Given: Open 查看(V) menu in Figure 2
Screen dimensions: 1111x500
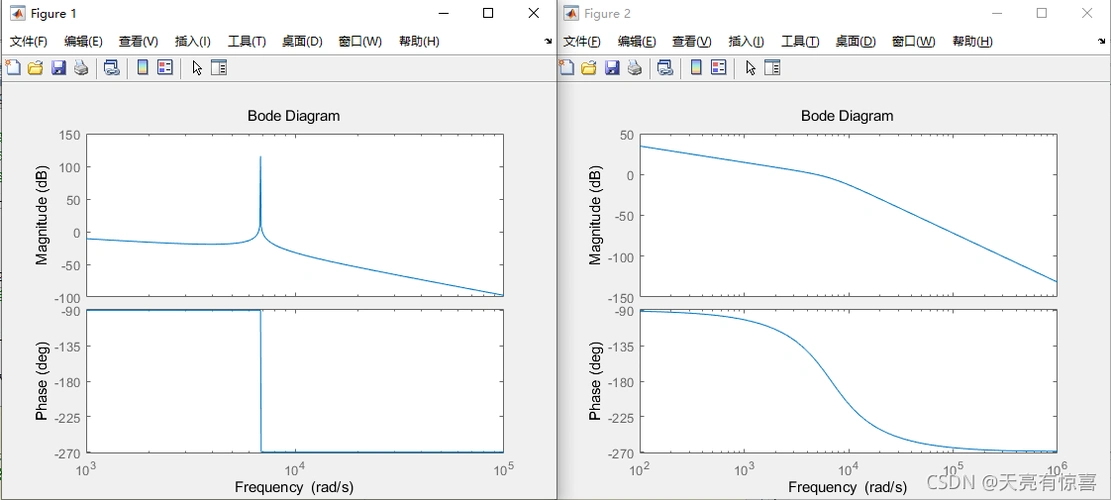Looking at the screenshot, I should point(691,41).
